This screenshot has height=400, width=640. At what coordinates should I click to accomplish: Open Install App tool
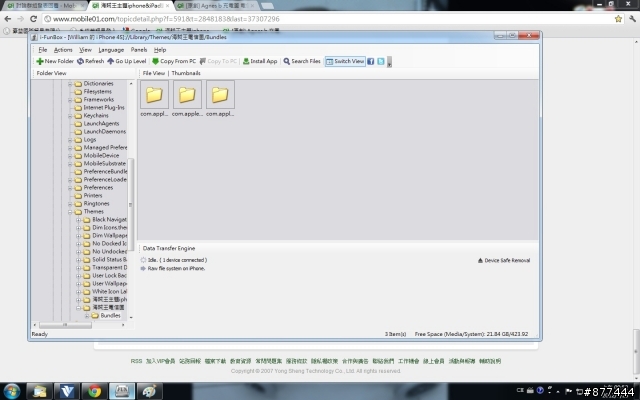pyautogui.click(x=260, y=61)
